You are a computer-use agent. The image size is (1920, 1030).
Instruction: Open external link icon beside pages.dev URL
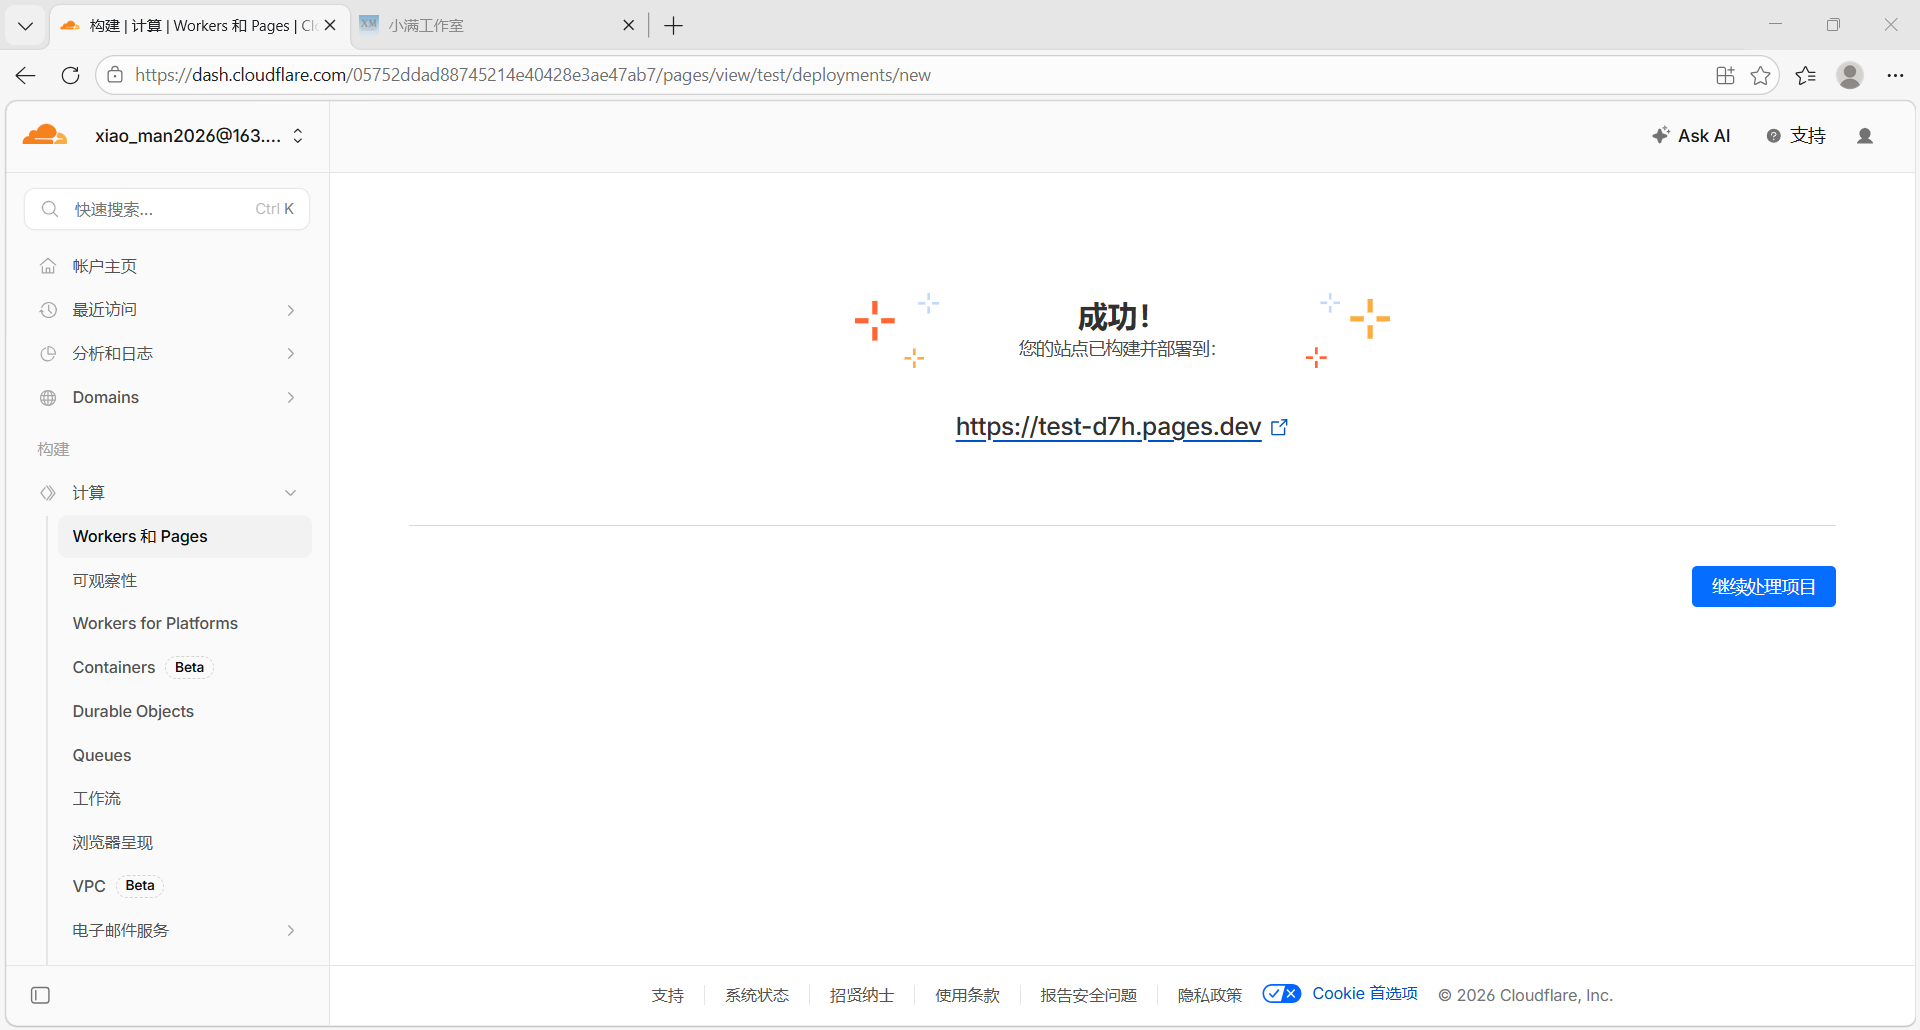click(x=1279, y=427)
